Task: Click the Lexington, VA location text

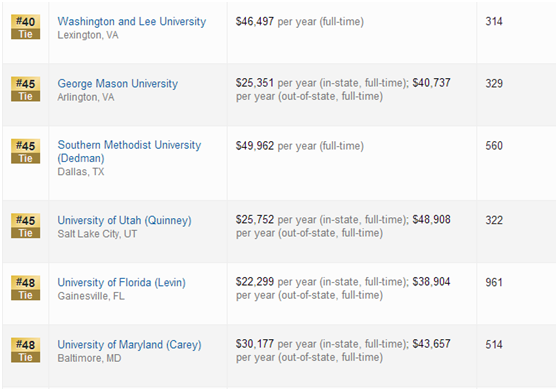Action: 88,35
